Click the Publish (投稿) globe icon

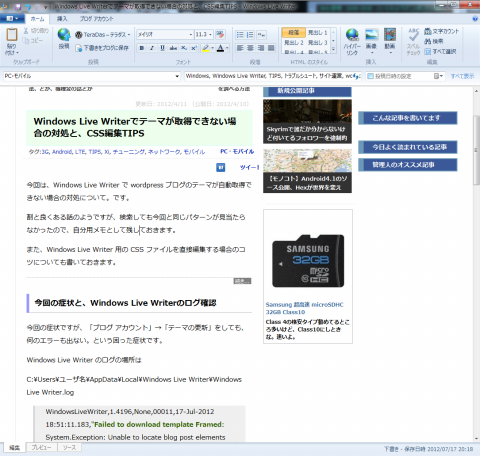coord(64,35)
